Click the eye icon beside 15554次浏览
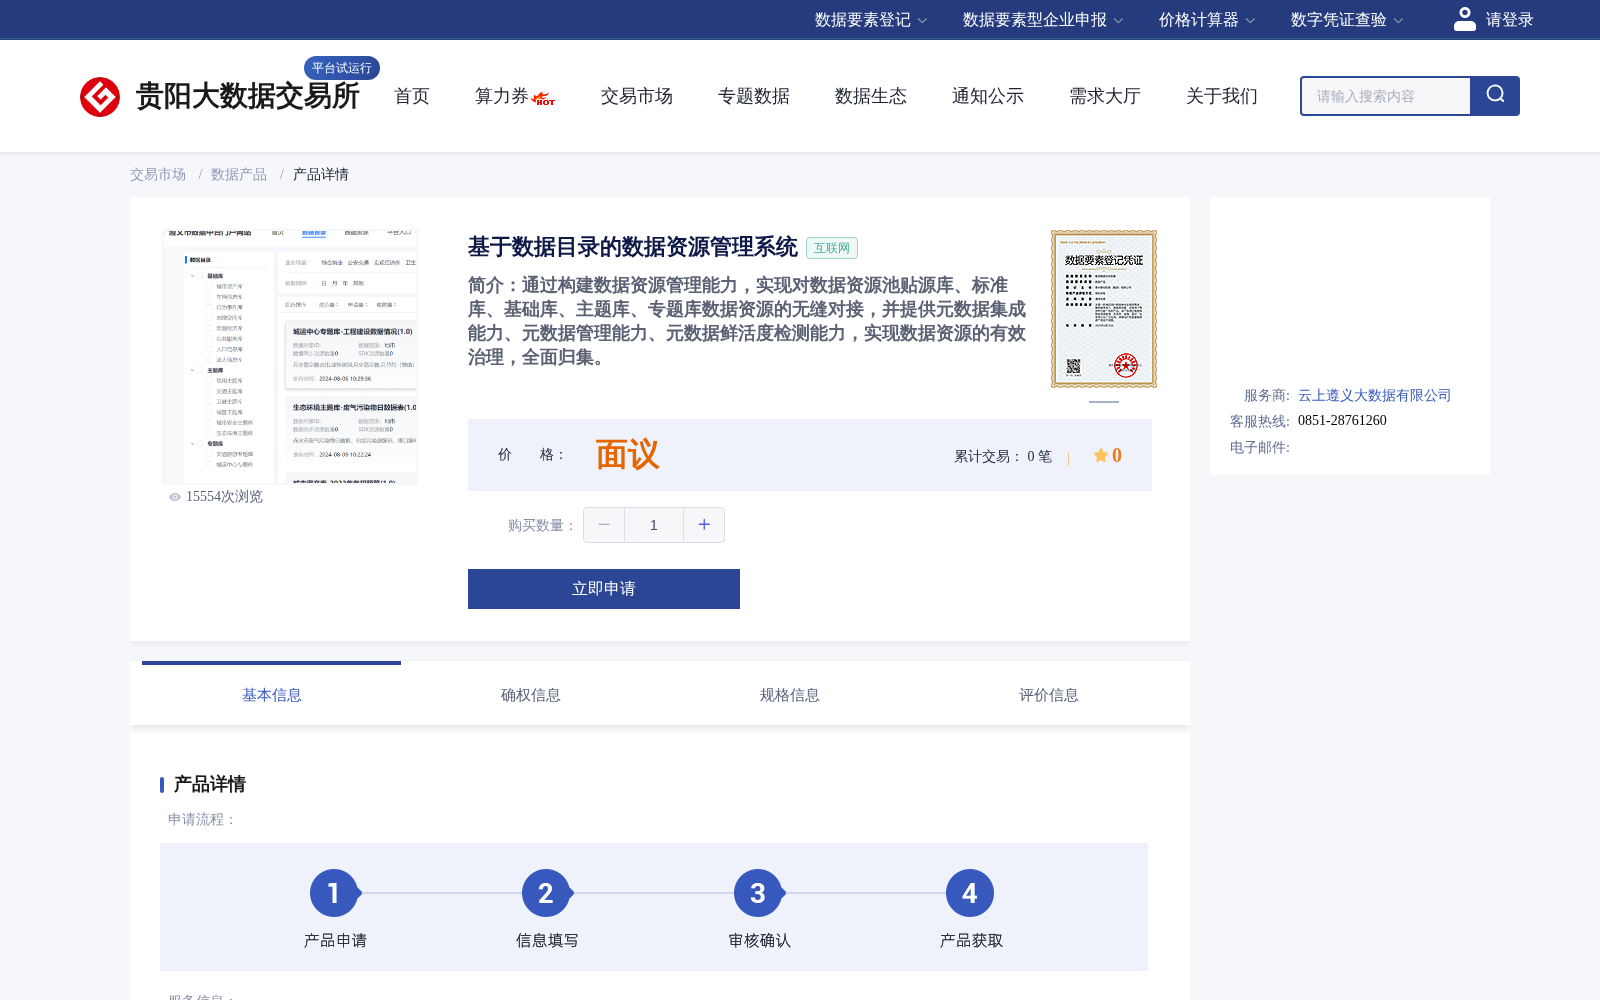The image size is (1600, 1000). pos(175,497)
